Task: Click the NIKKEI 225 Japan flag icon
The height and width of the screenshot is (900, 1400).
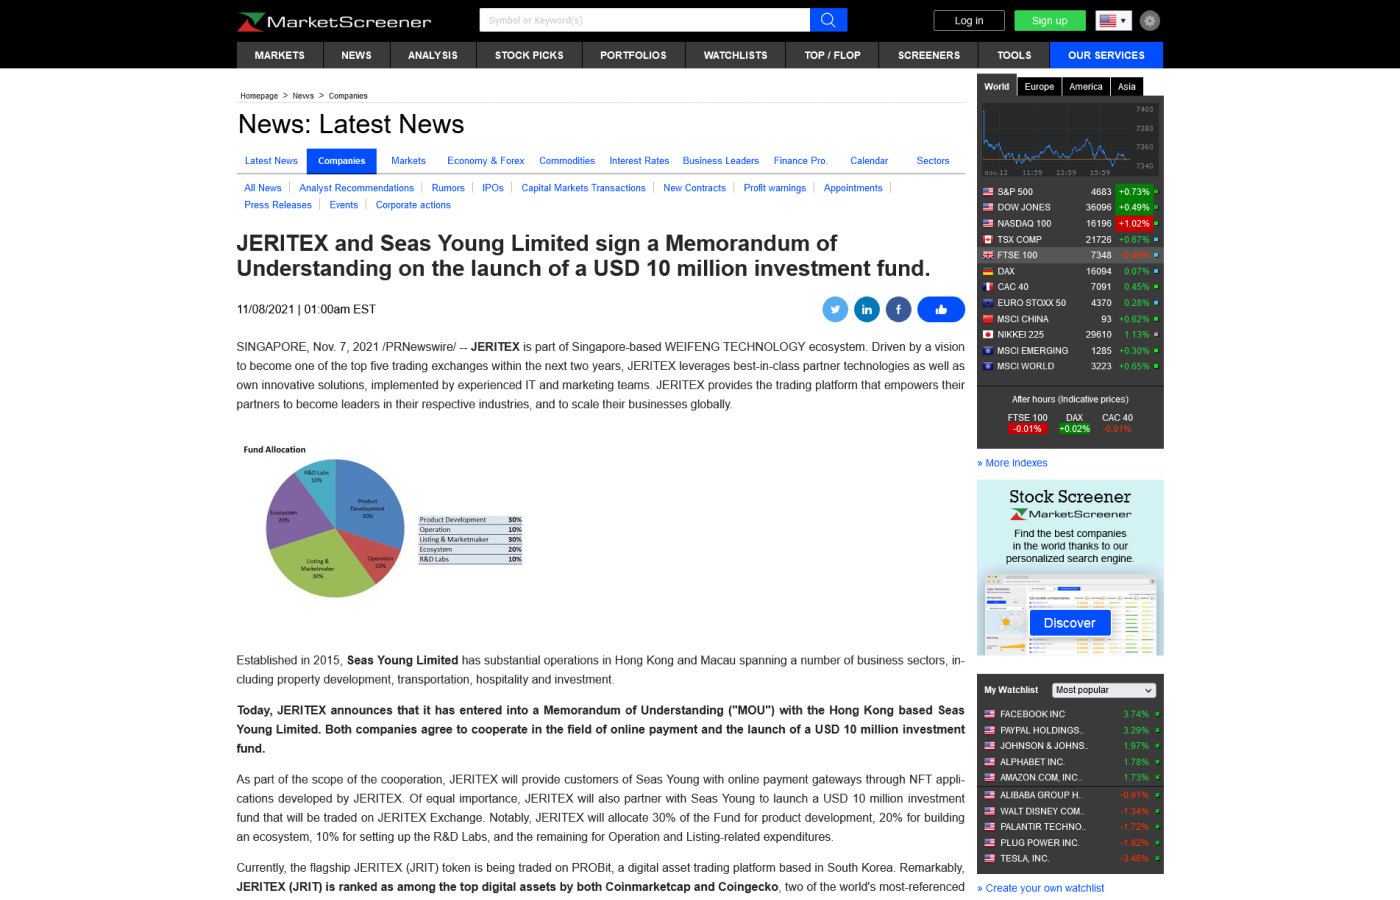Action: [988, 334]
